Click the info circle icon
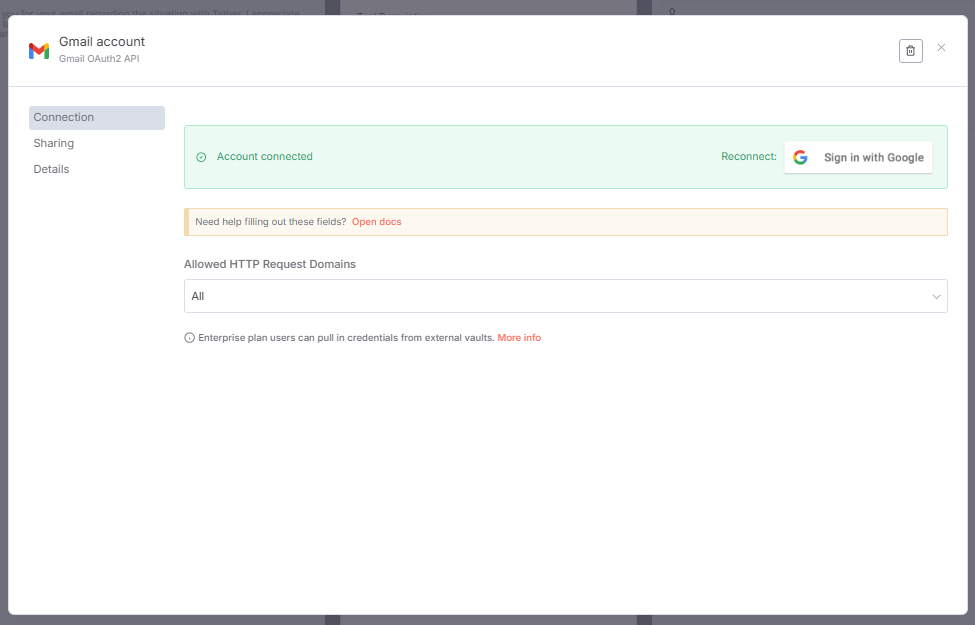Viewport: 975px width, 625px height. [190, 338]
